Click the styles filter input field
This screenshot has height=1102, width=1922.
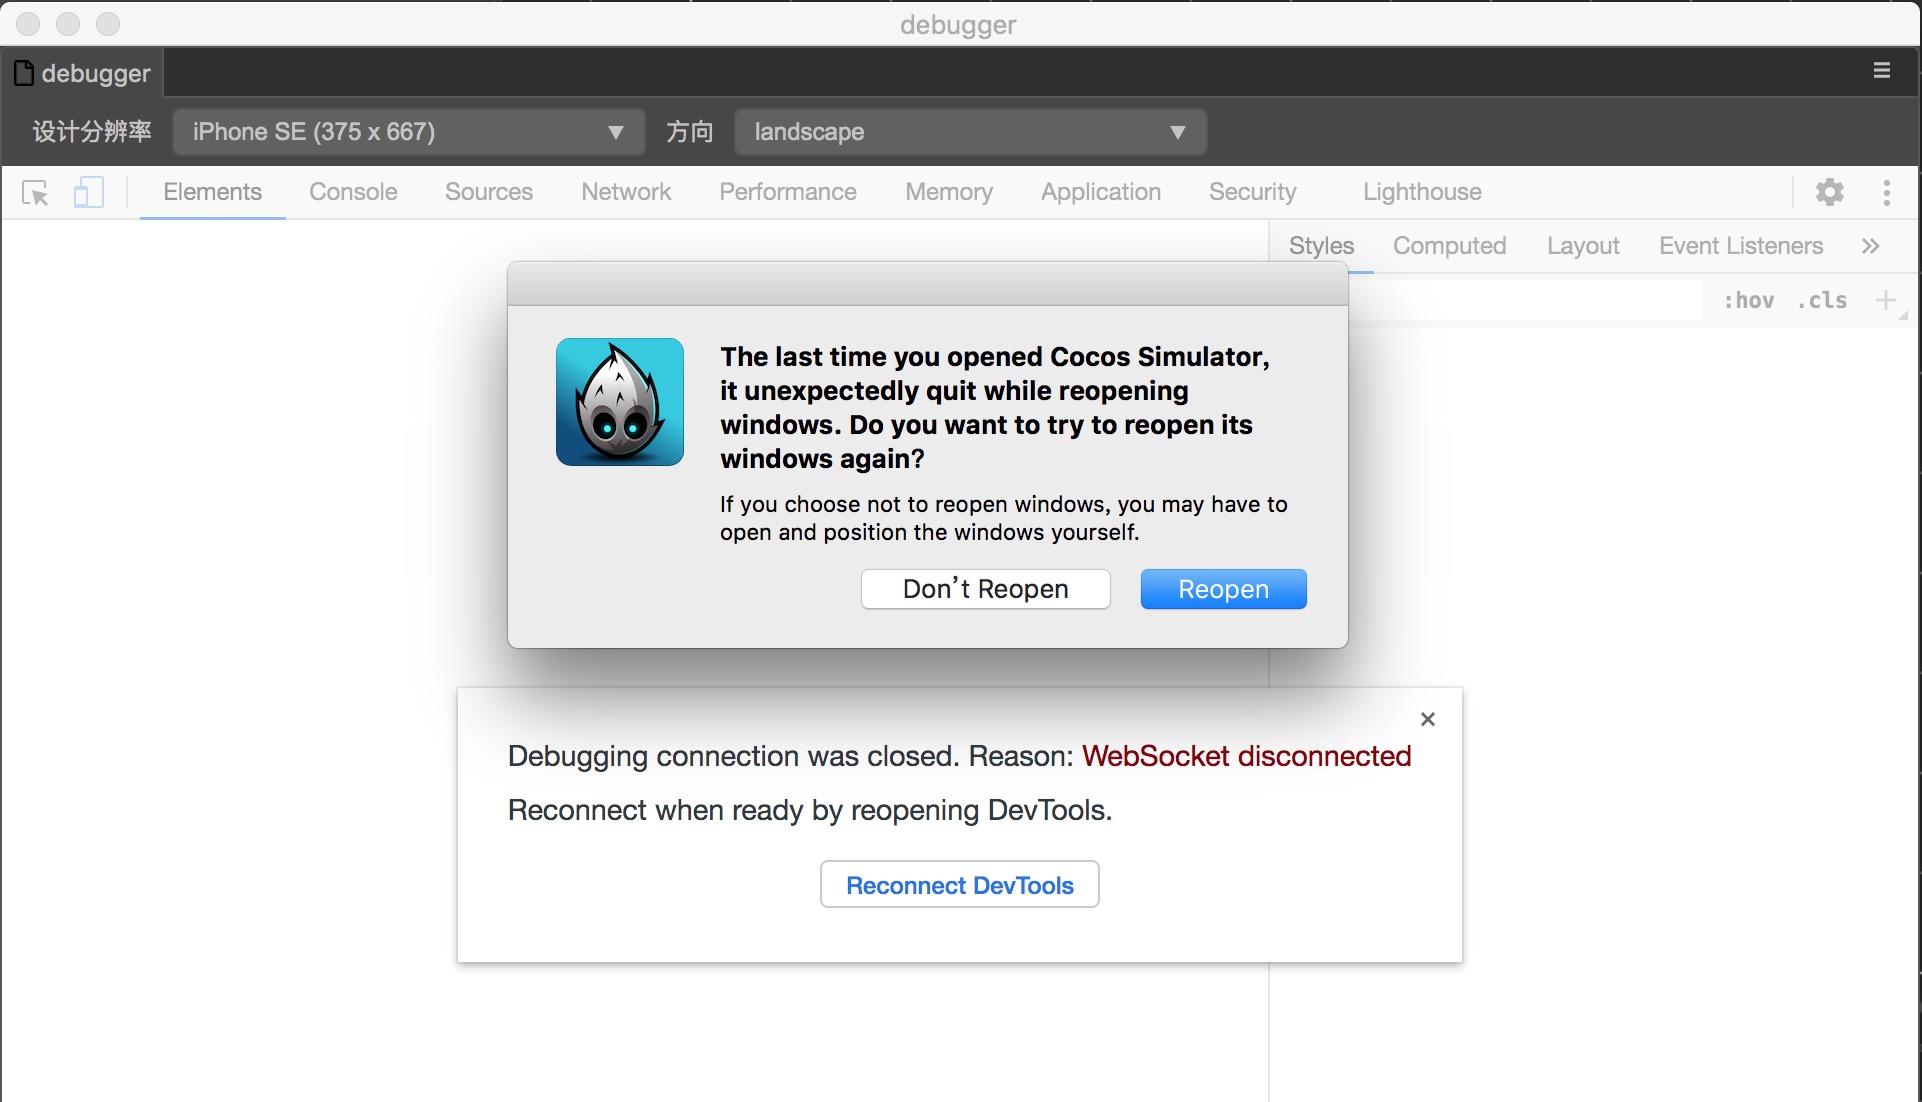click(1525, 300)
